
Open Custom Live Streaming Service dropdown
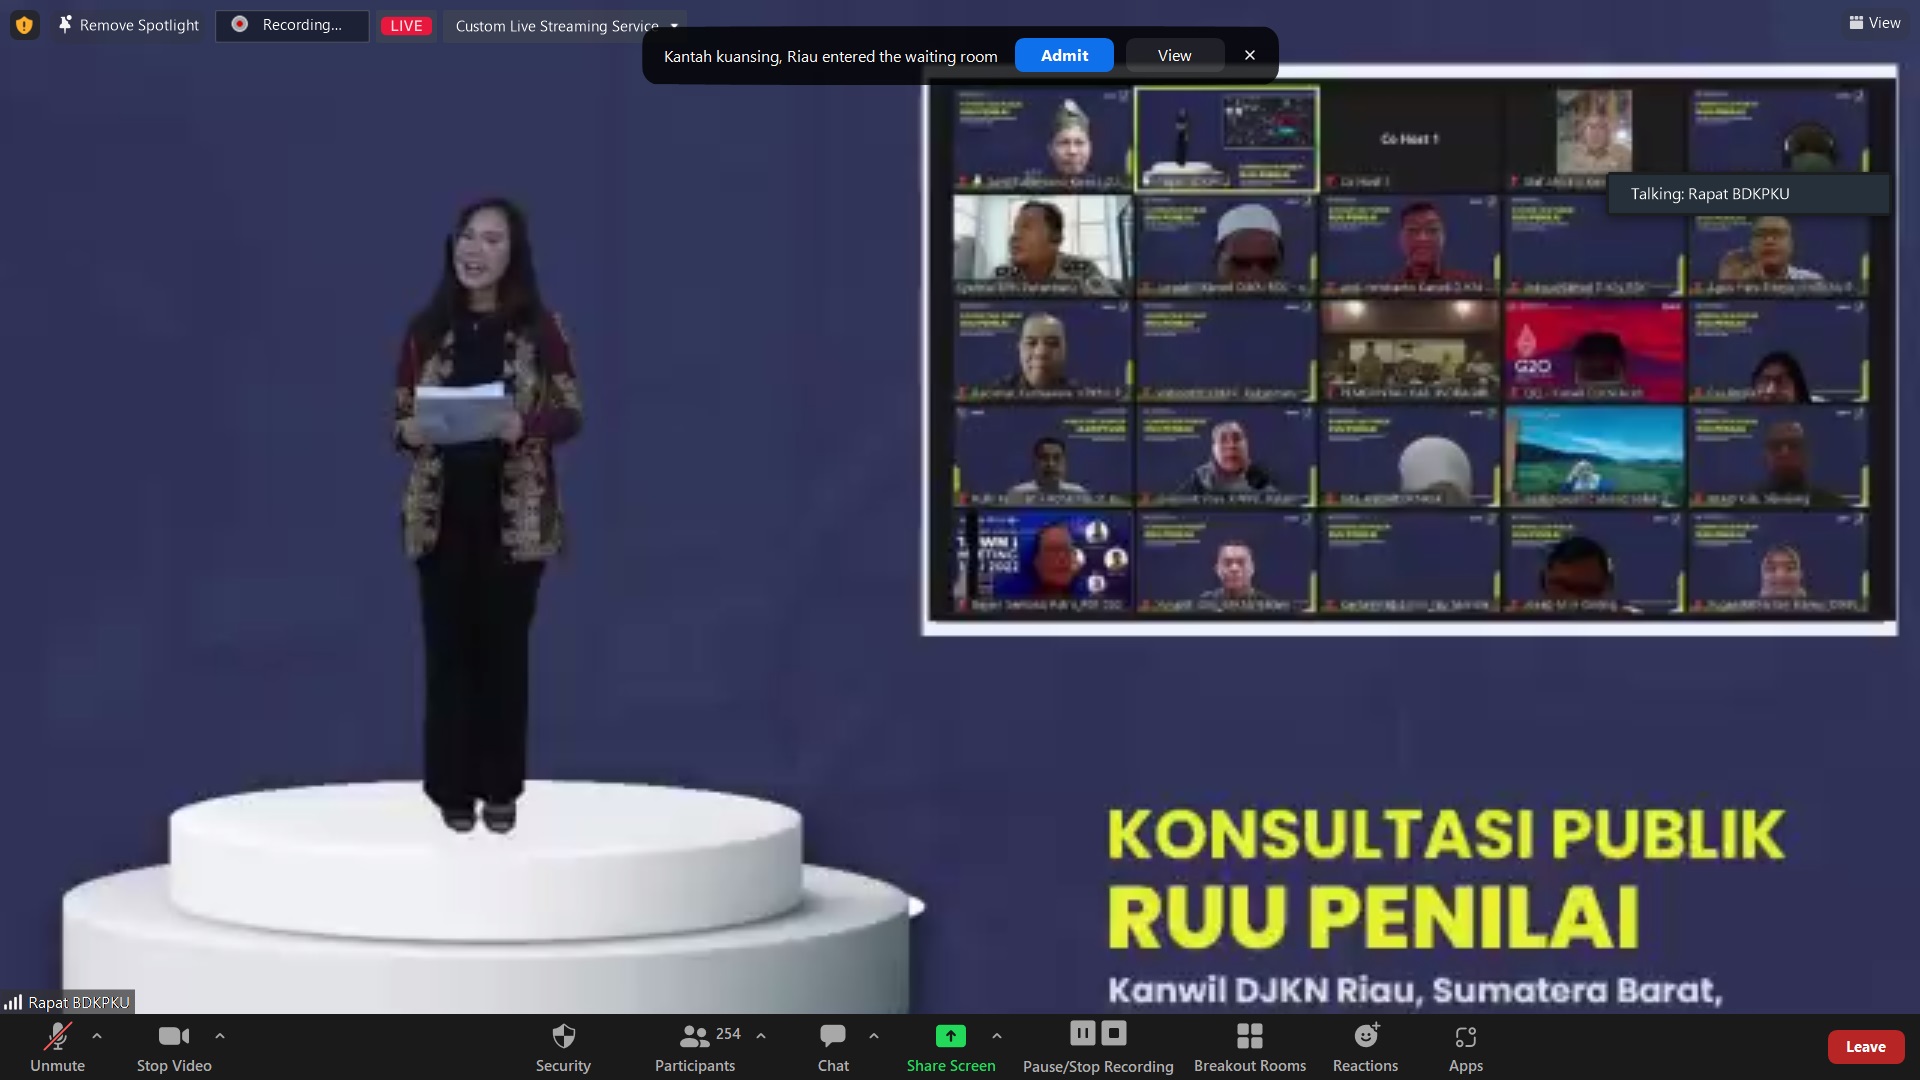click(x=674, y=26)
